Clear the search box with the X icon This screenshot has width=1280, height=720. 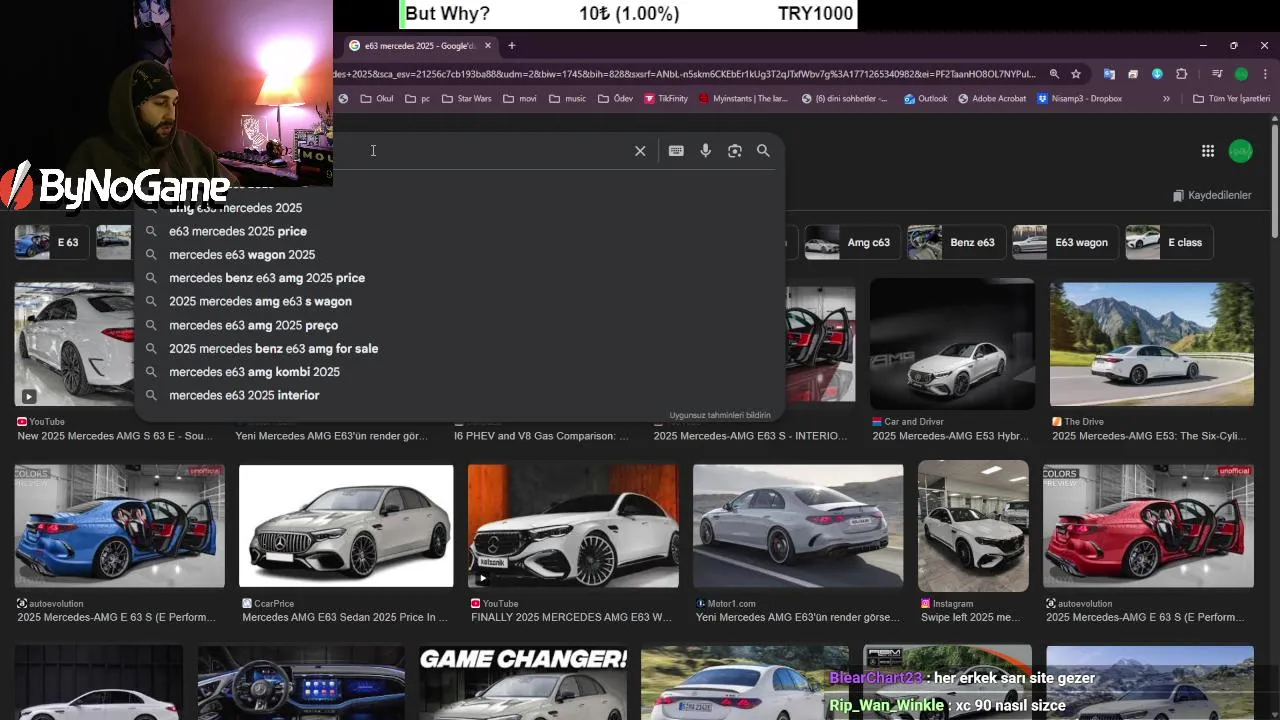(640, 151)
